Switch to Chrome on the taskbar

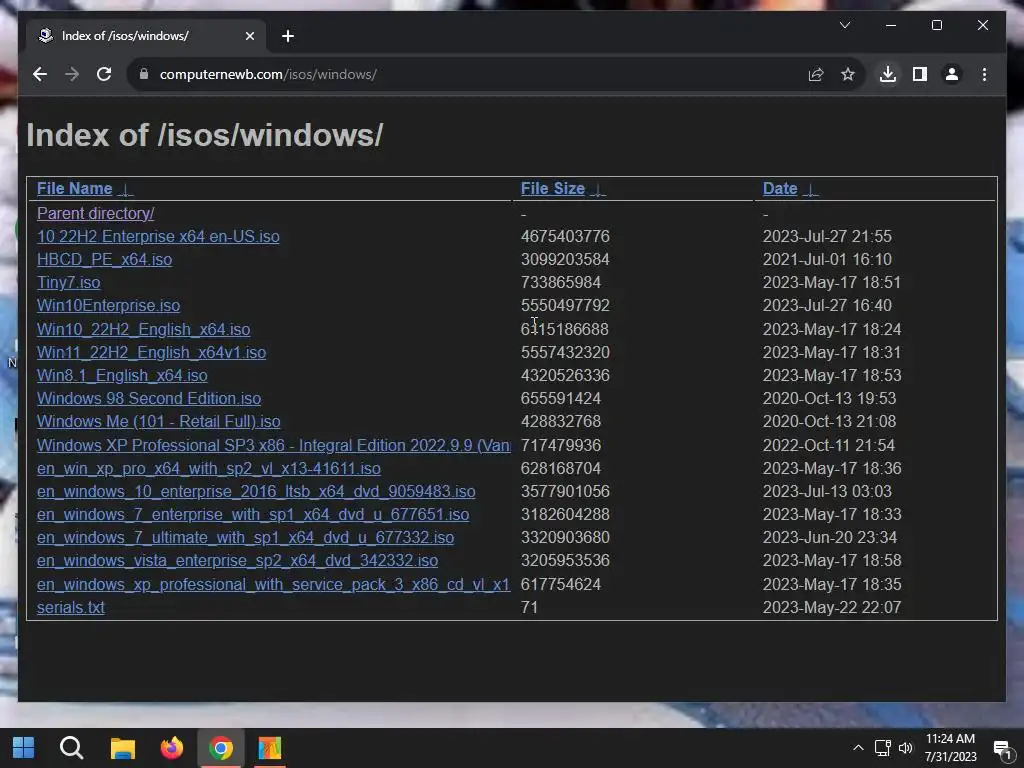coord(221,748)
